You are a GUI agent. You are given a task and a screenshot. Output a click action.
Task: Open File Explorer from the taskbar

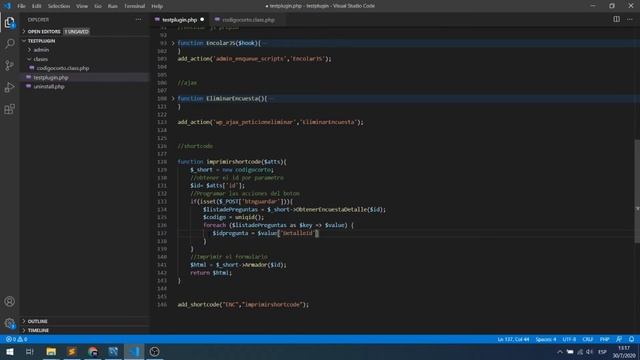point(51,351)
